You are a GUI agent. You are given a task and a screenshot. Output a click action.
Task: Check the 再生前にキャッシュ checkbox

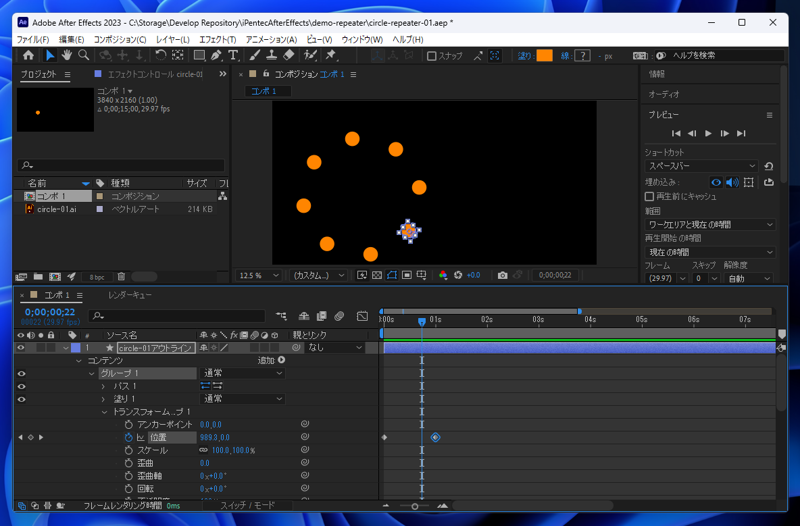(649, 197)
